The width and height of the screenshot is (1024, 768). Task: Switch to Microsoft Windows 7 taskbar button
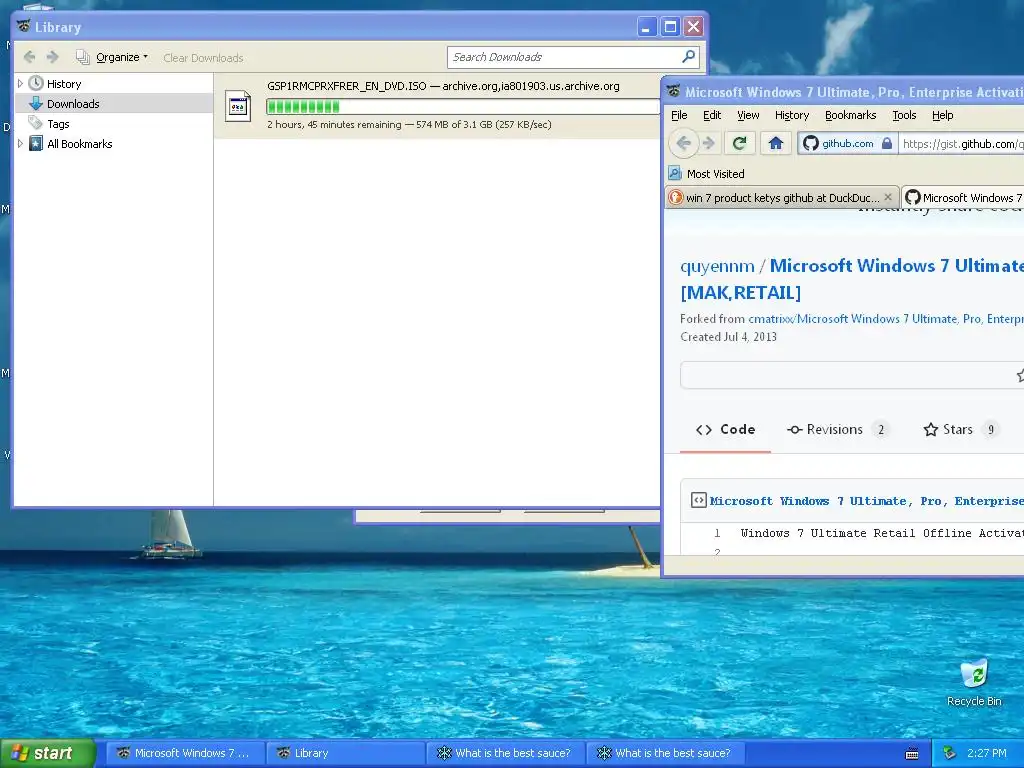tap(185, 753)
